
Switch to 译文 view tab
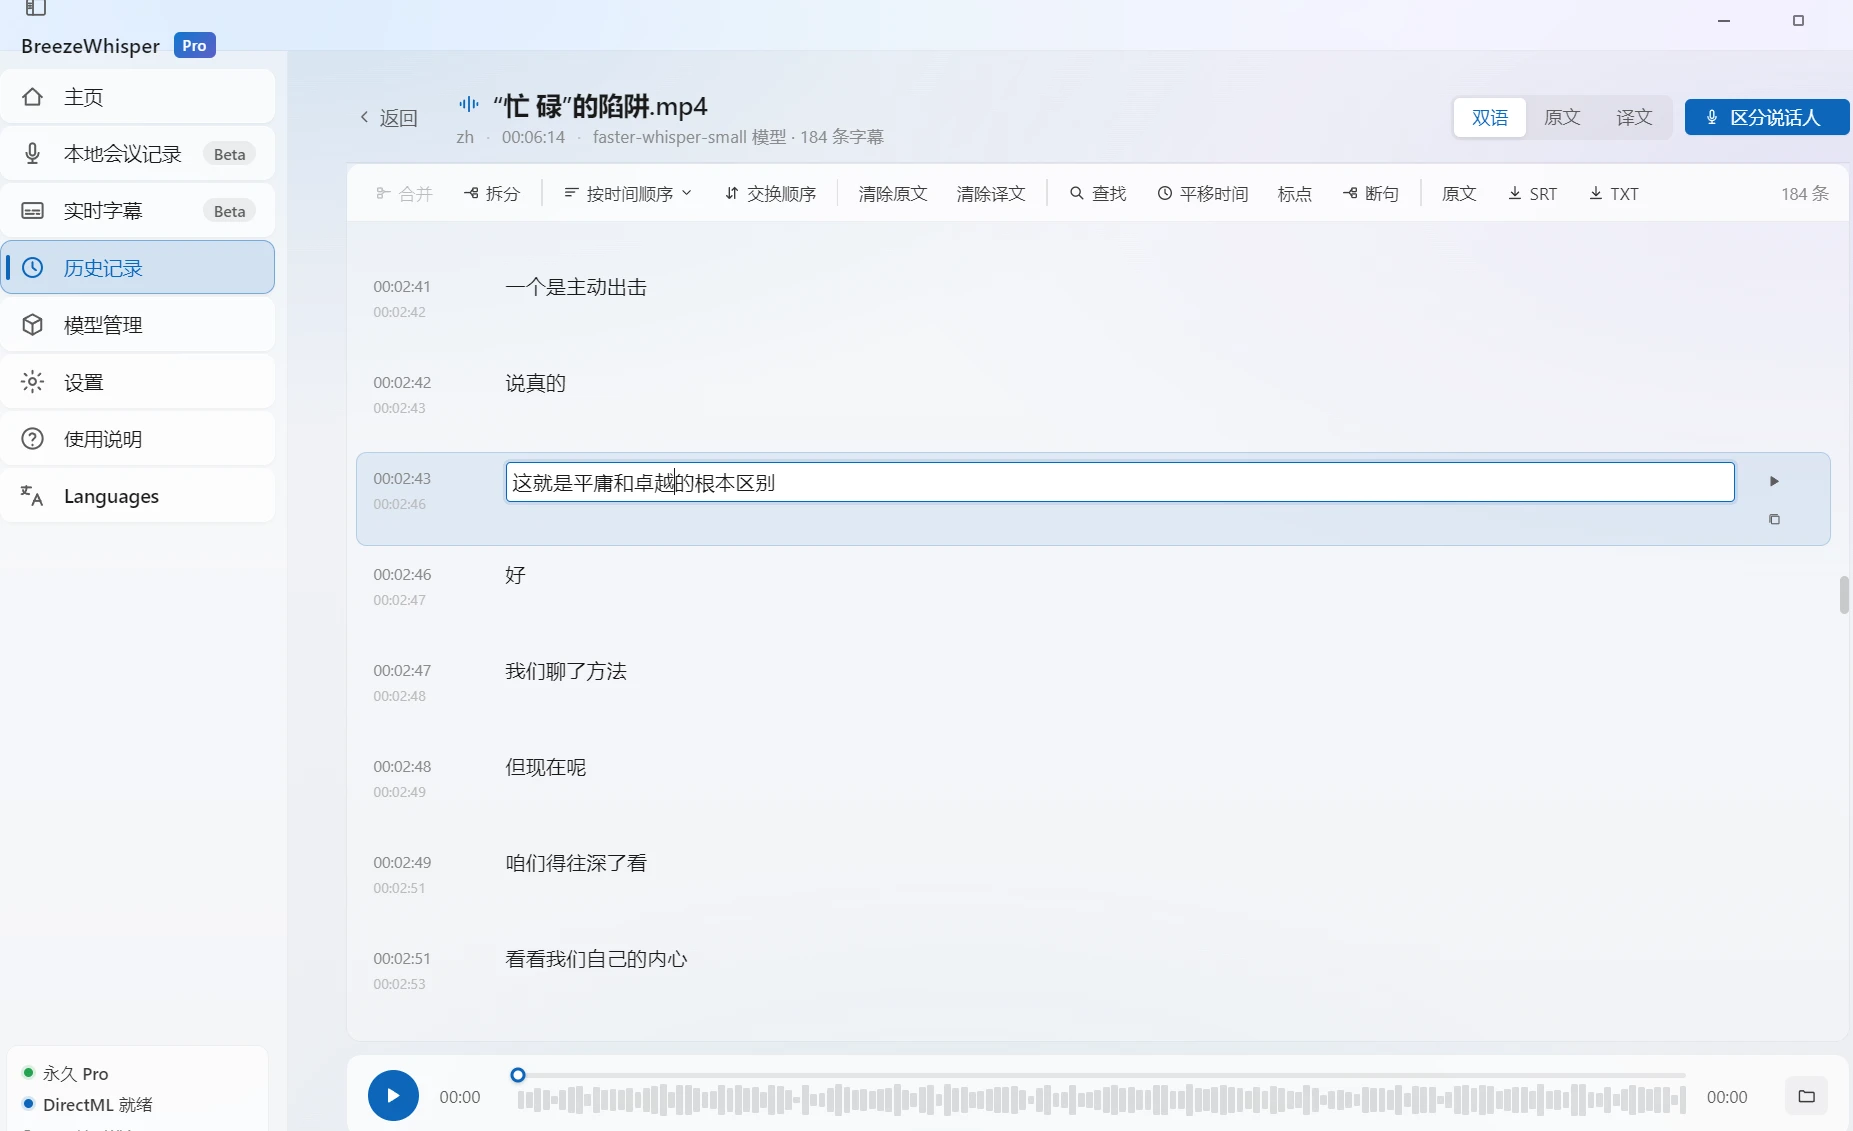(x=1634, y=118)
